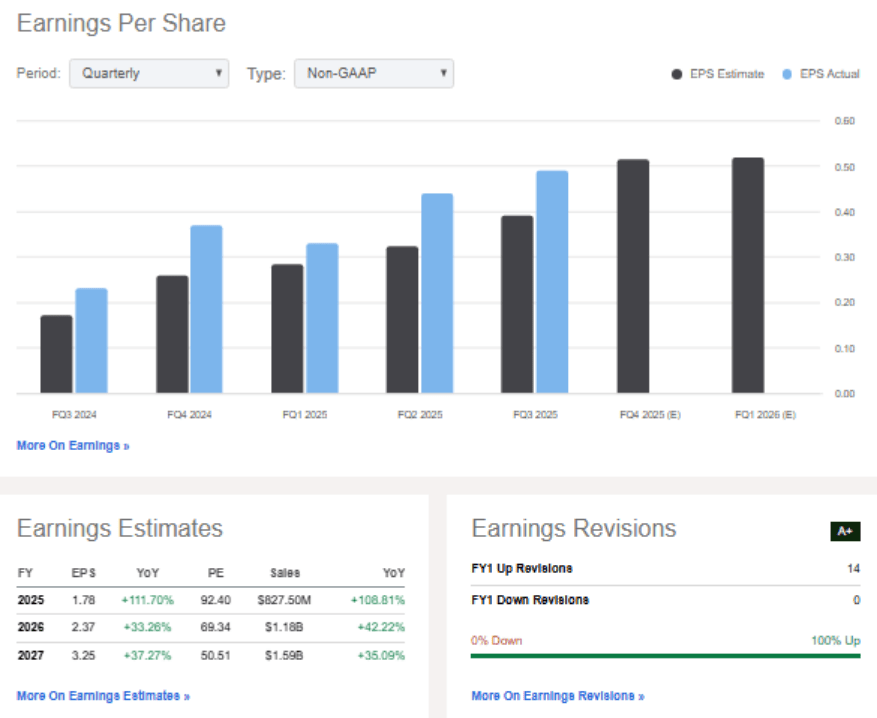
Task: Open the Period Quarterly dropdown
Action: click(148, 74)
